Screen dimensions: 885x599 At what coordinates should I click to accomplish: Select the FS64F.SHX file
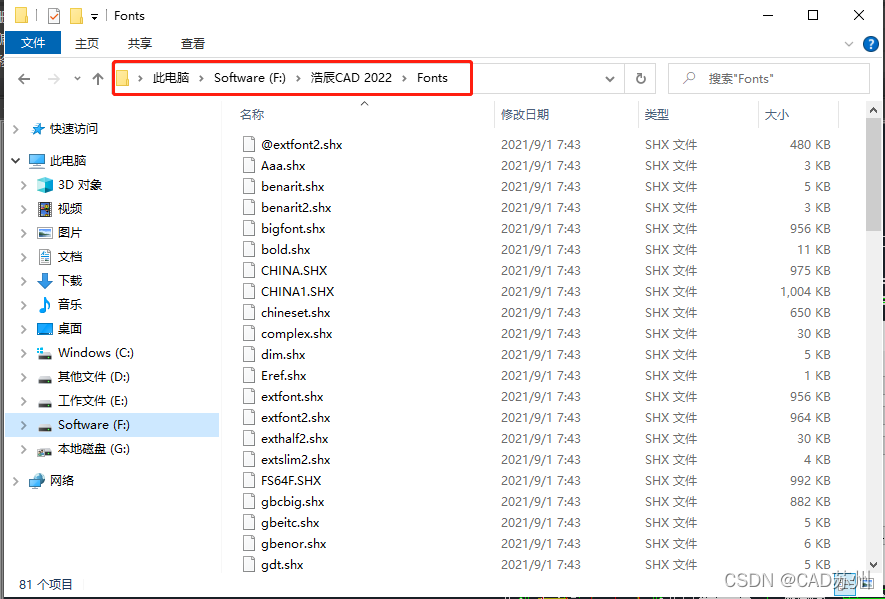point(291,480)
